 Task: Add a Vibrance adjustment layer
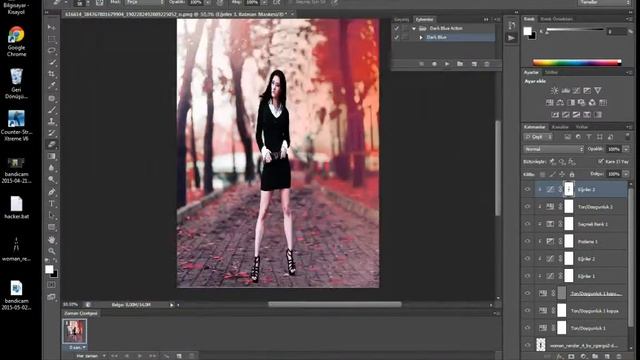click(x=598, y=91)
